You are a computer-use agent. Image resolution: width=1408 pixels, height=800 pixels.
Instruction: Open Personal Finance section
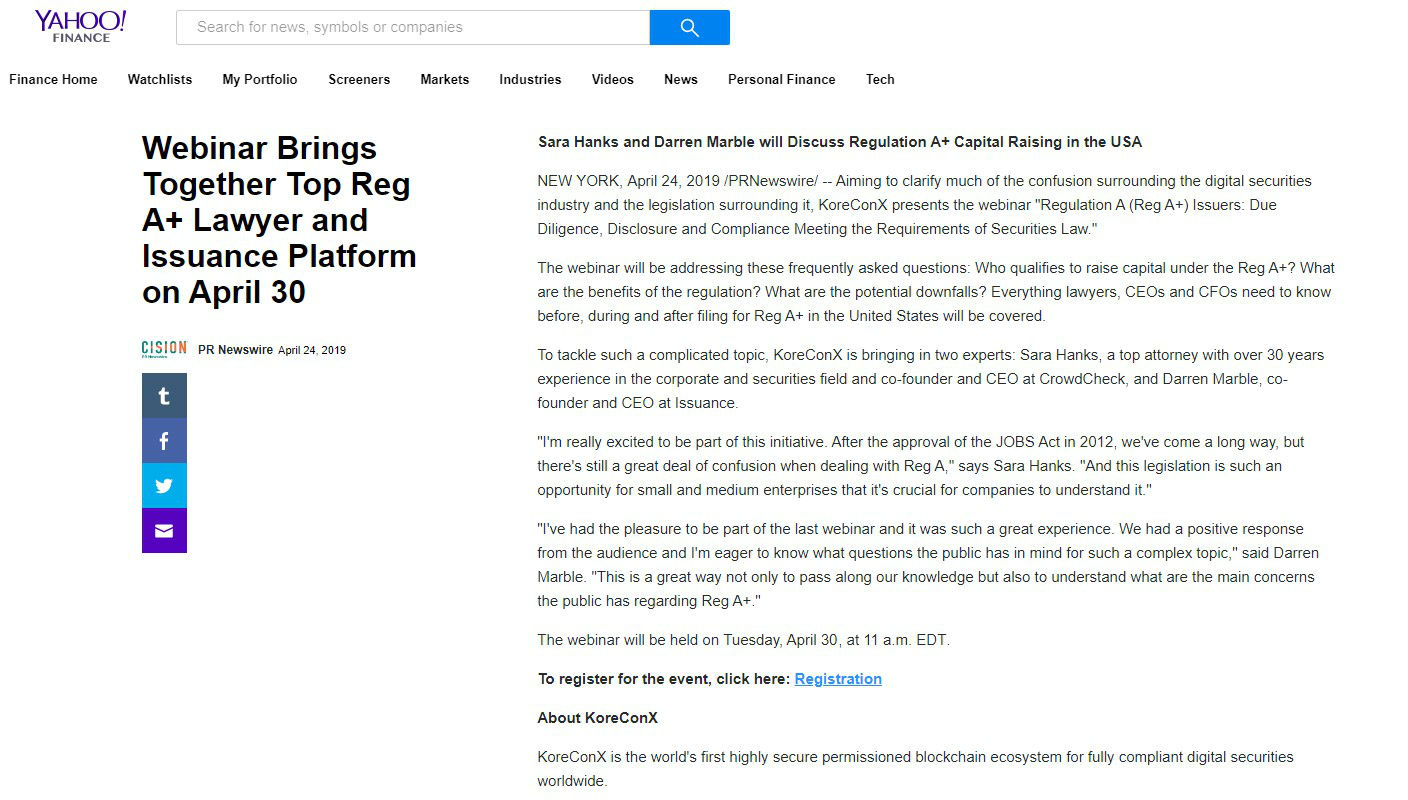782,80
